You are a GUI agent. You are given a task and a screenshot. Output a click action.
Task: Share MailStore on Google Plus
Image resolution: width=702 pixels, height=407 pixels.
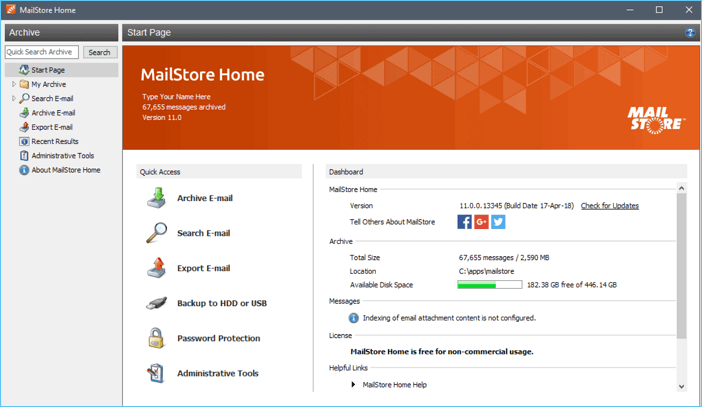coord(481,222)
